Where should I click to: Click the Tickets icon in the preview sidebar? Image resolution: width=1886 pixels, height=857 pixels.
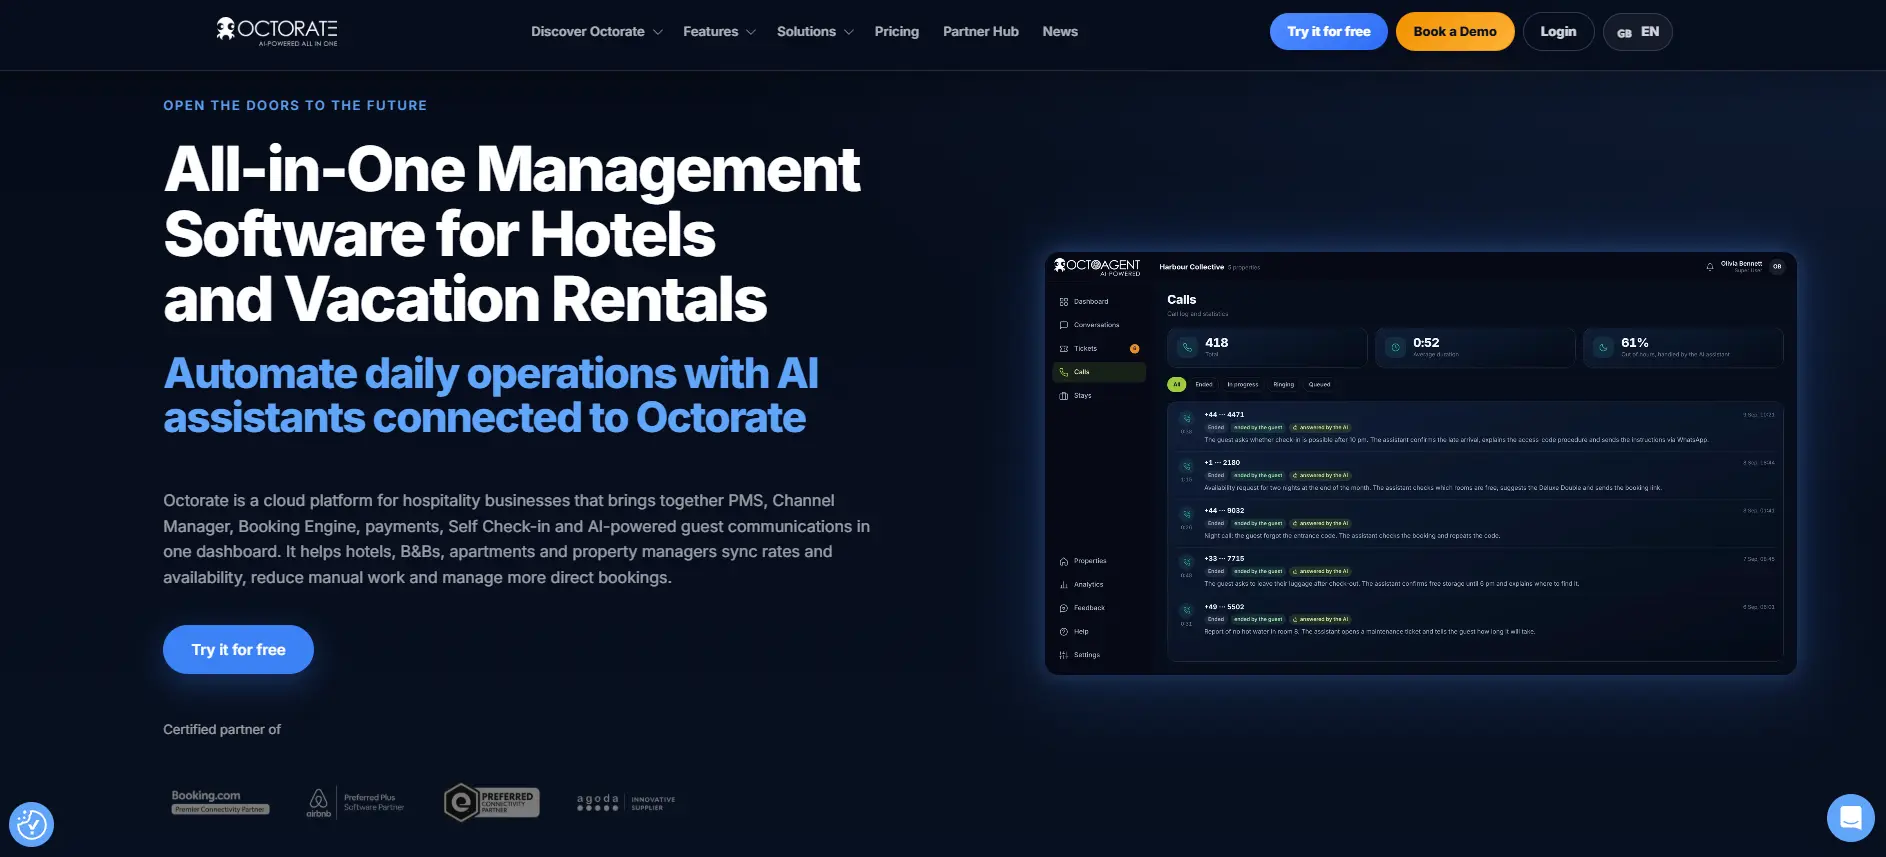point(1063,349)
